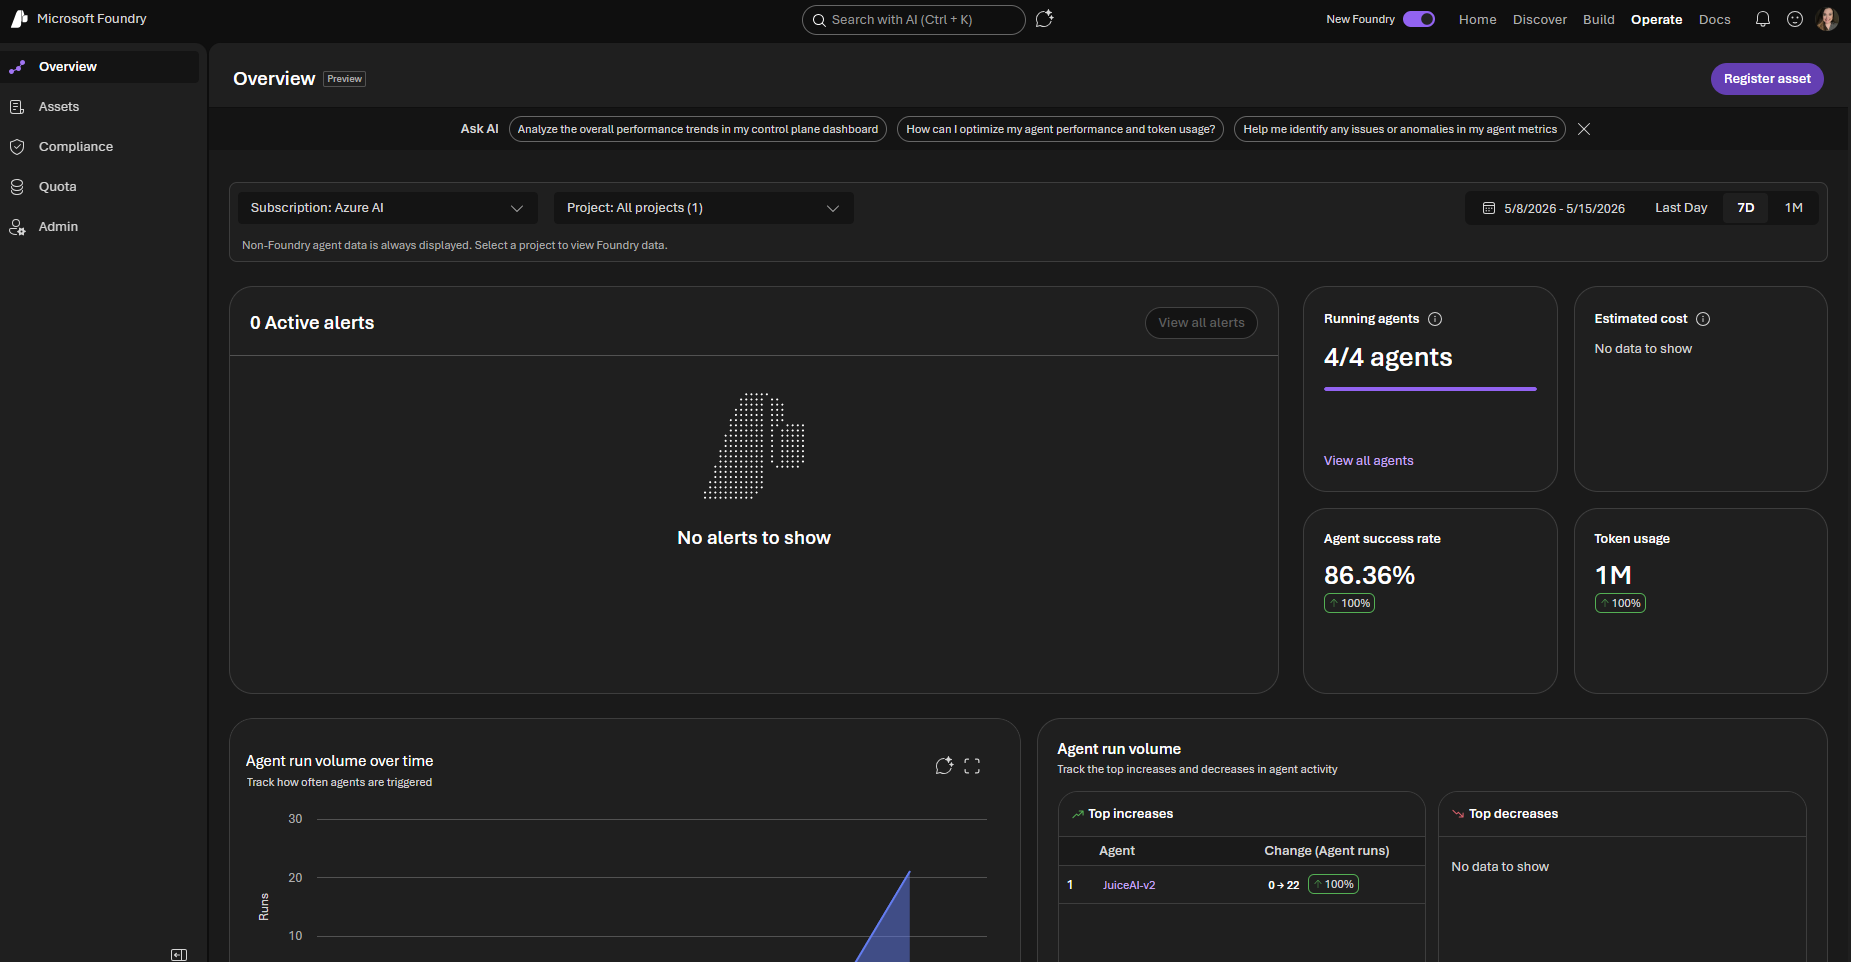This screenshot has height=962, width=1851.
Task: Click the Overview sidebar icon
Action: (x=17, y=67)
